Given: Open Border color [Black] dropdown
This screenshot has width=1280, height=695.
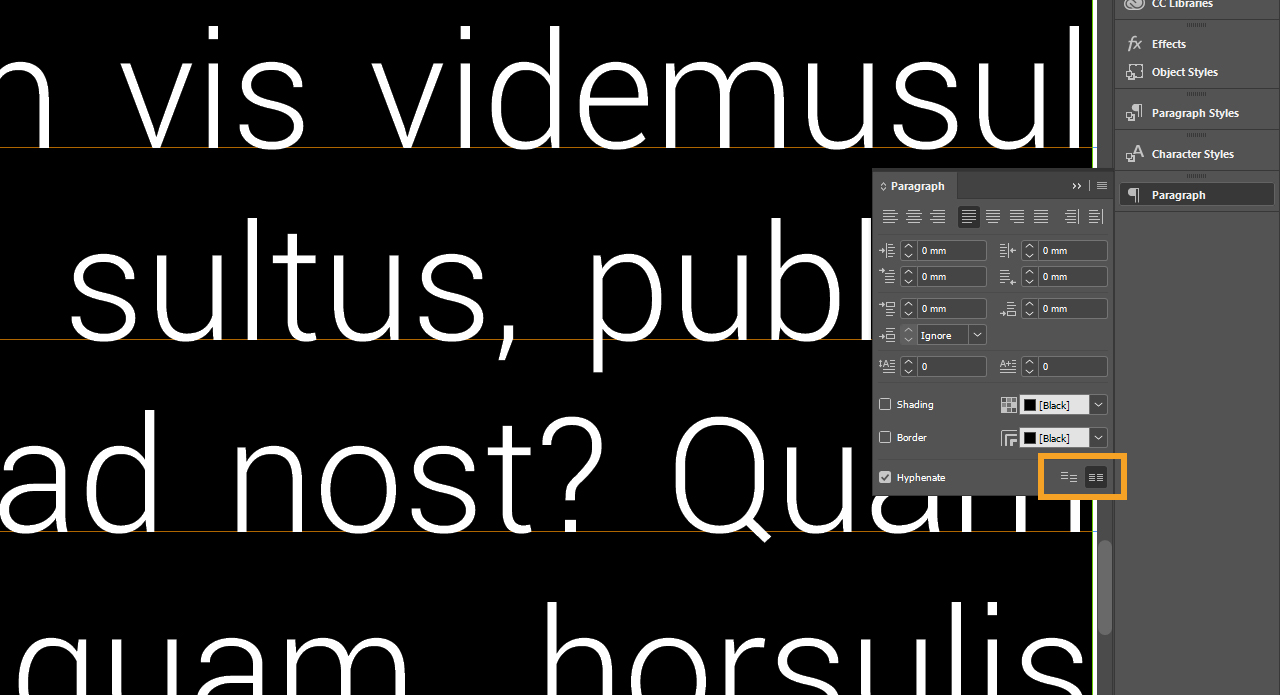Looking at the screenshot, I should click(1099, 438).
